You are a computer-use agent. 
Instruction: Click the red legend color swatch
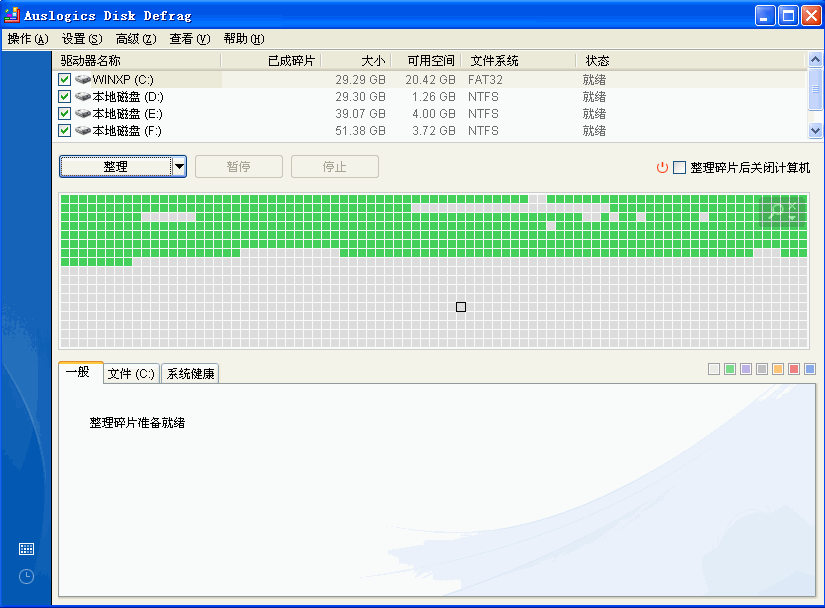click(x=794, y=369)
